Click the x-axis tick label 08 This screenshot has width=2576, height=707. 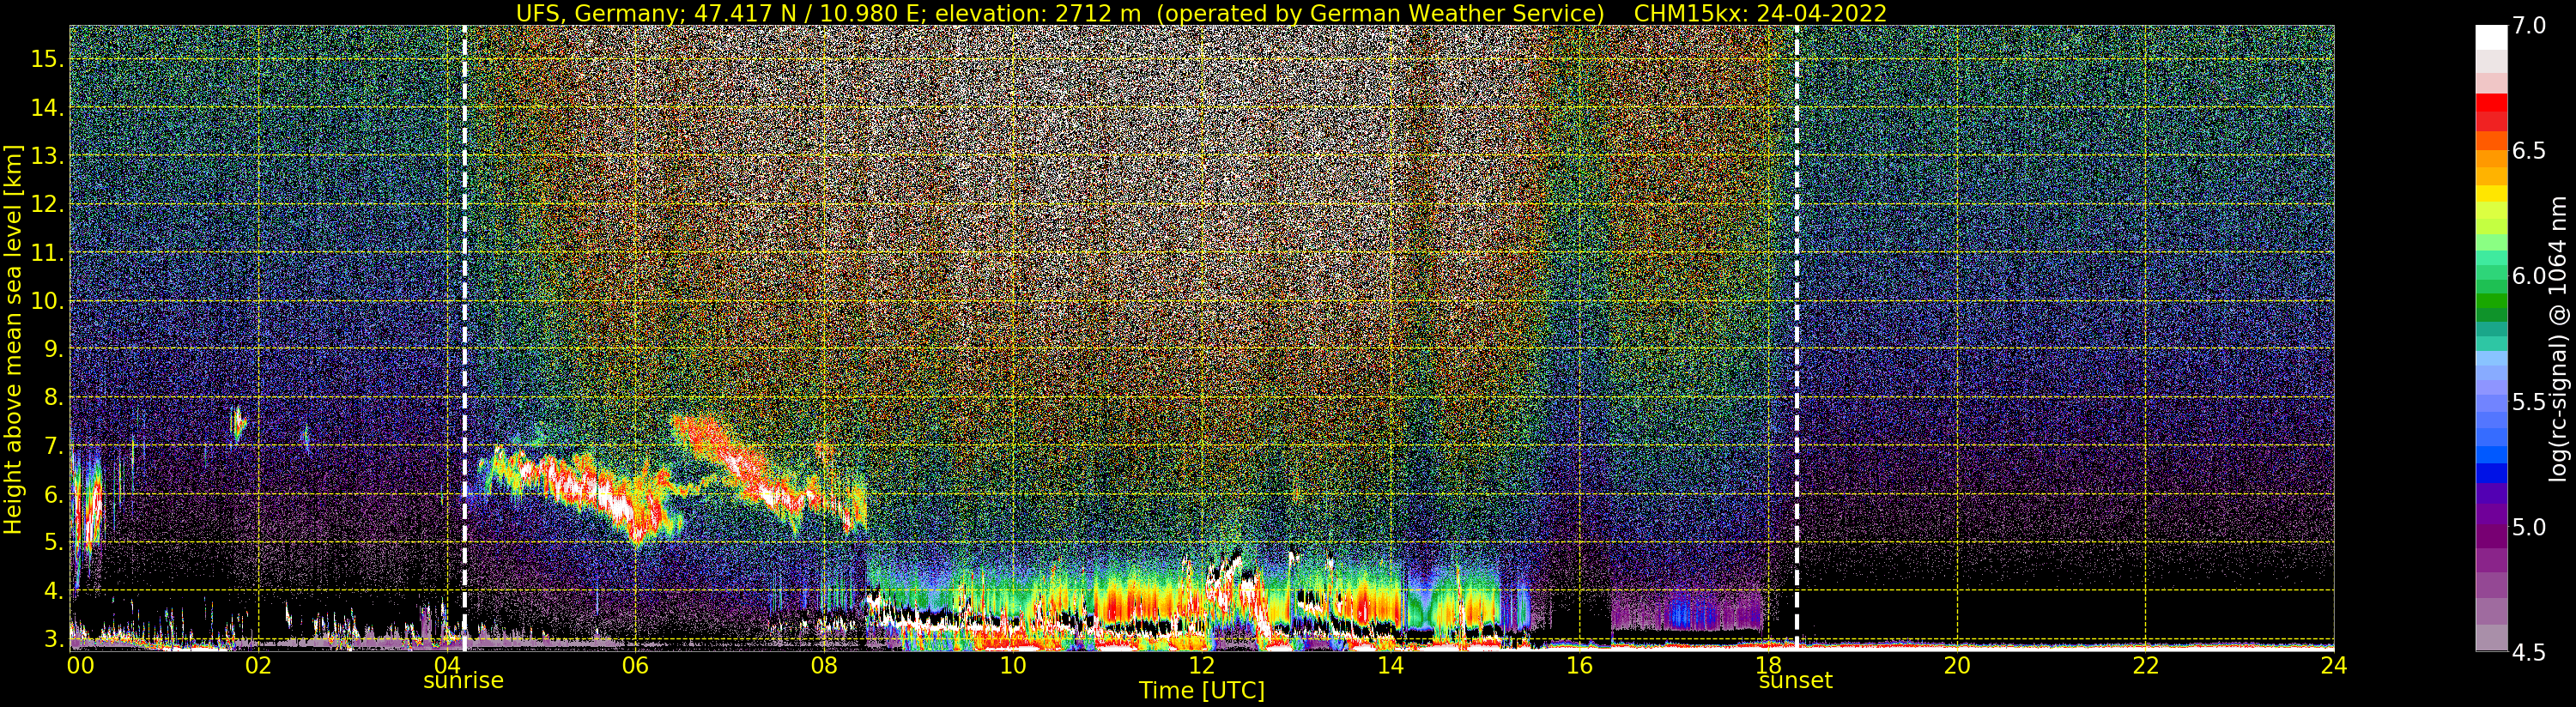(x=824, y=665)
